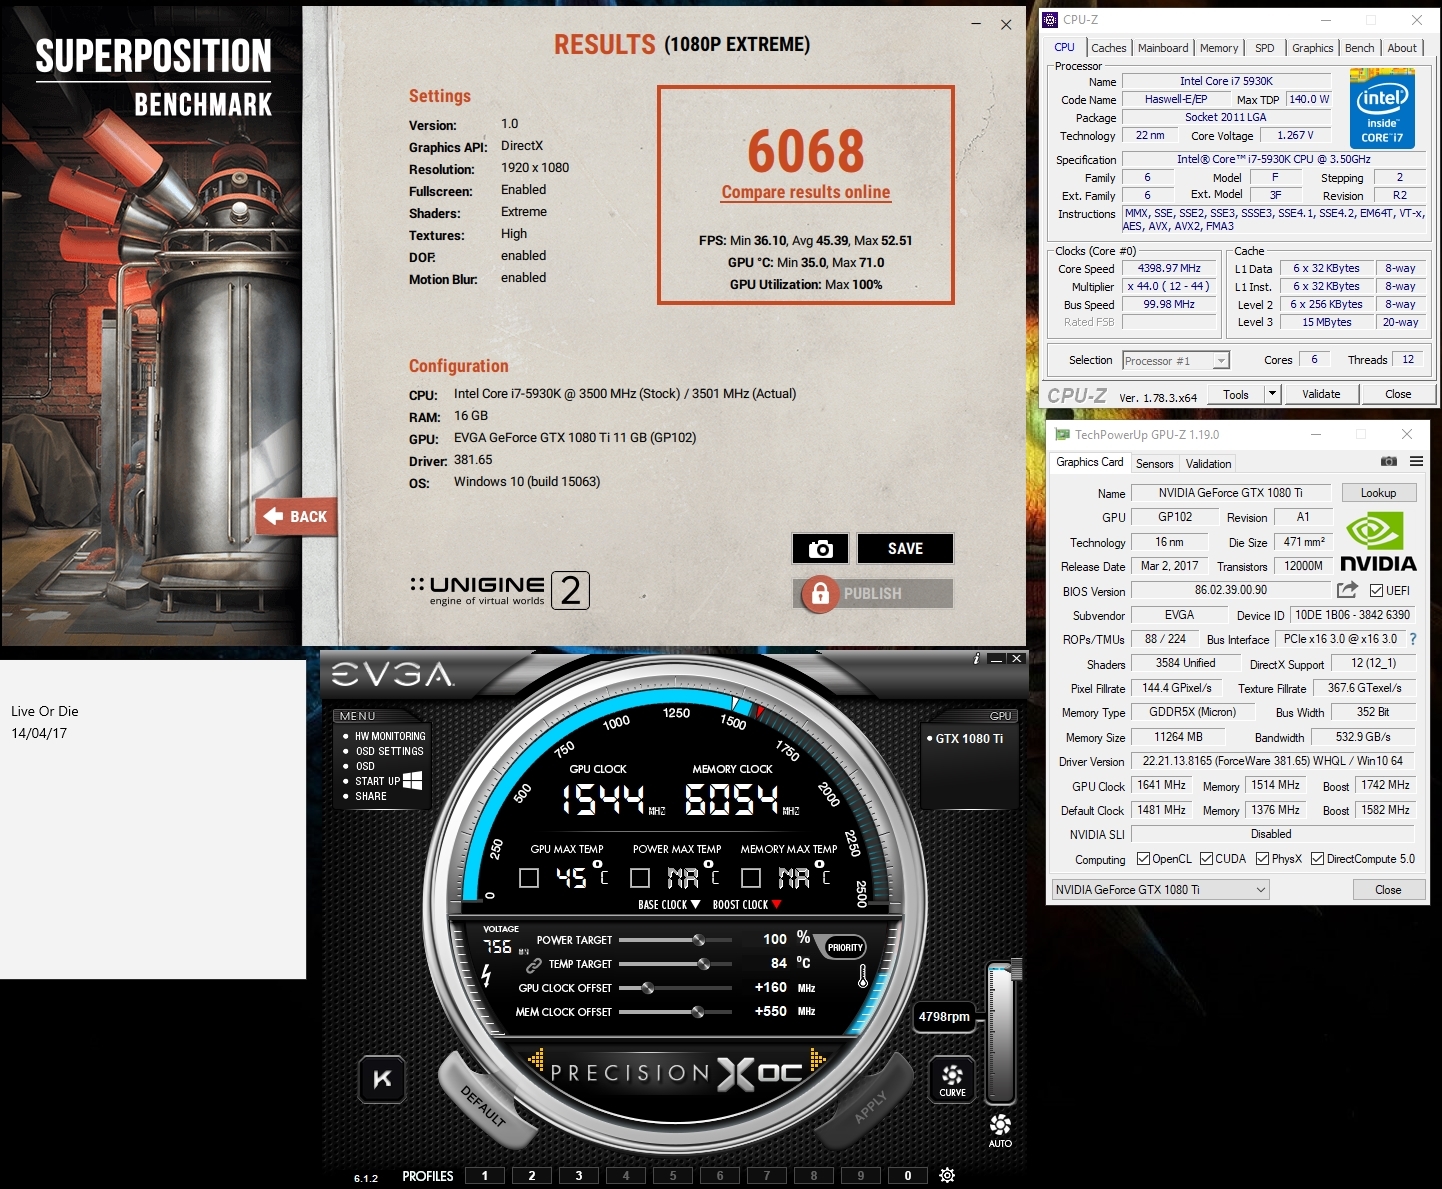Screen dimensions: 1442x1189
Task: Click the DEFAULT button in Precision XOC
Action: [x=484, y=1104]
